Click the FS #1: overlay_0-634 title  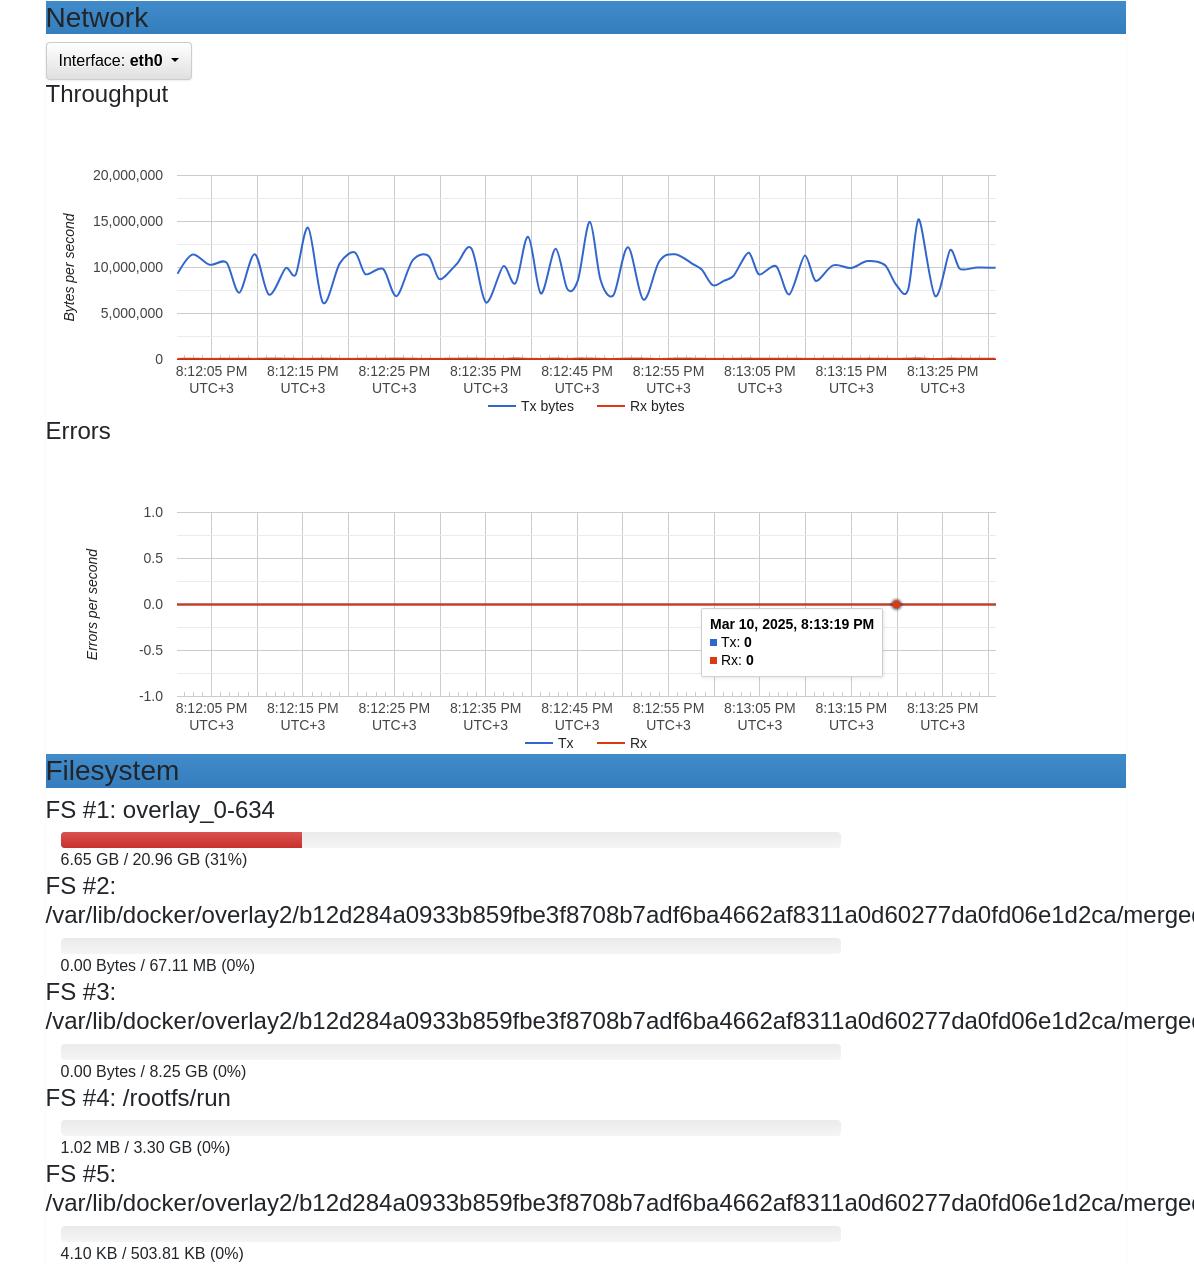click(x=160, y=810)
